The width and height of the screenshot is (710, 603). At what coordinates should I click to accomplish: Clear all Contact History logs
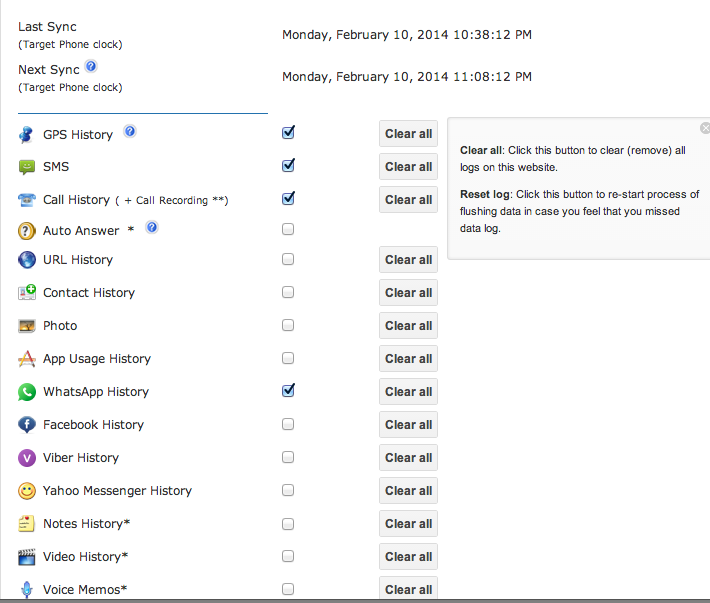point(408,292)
